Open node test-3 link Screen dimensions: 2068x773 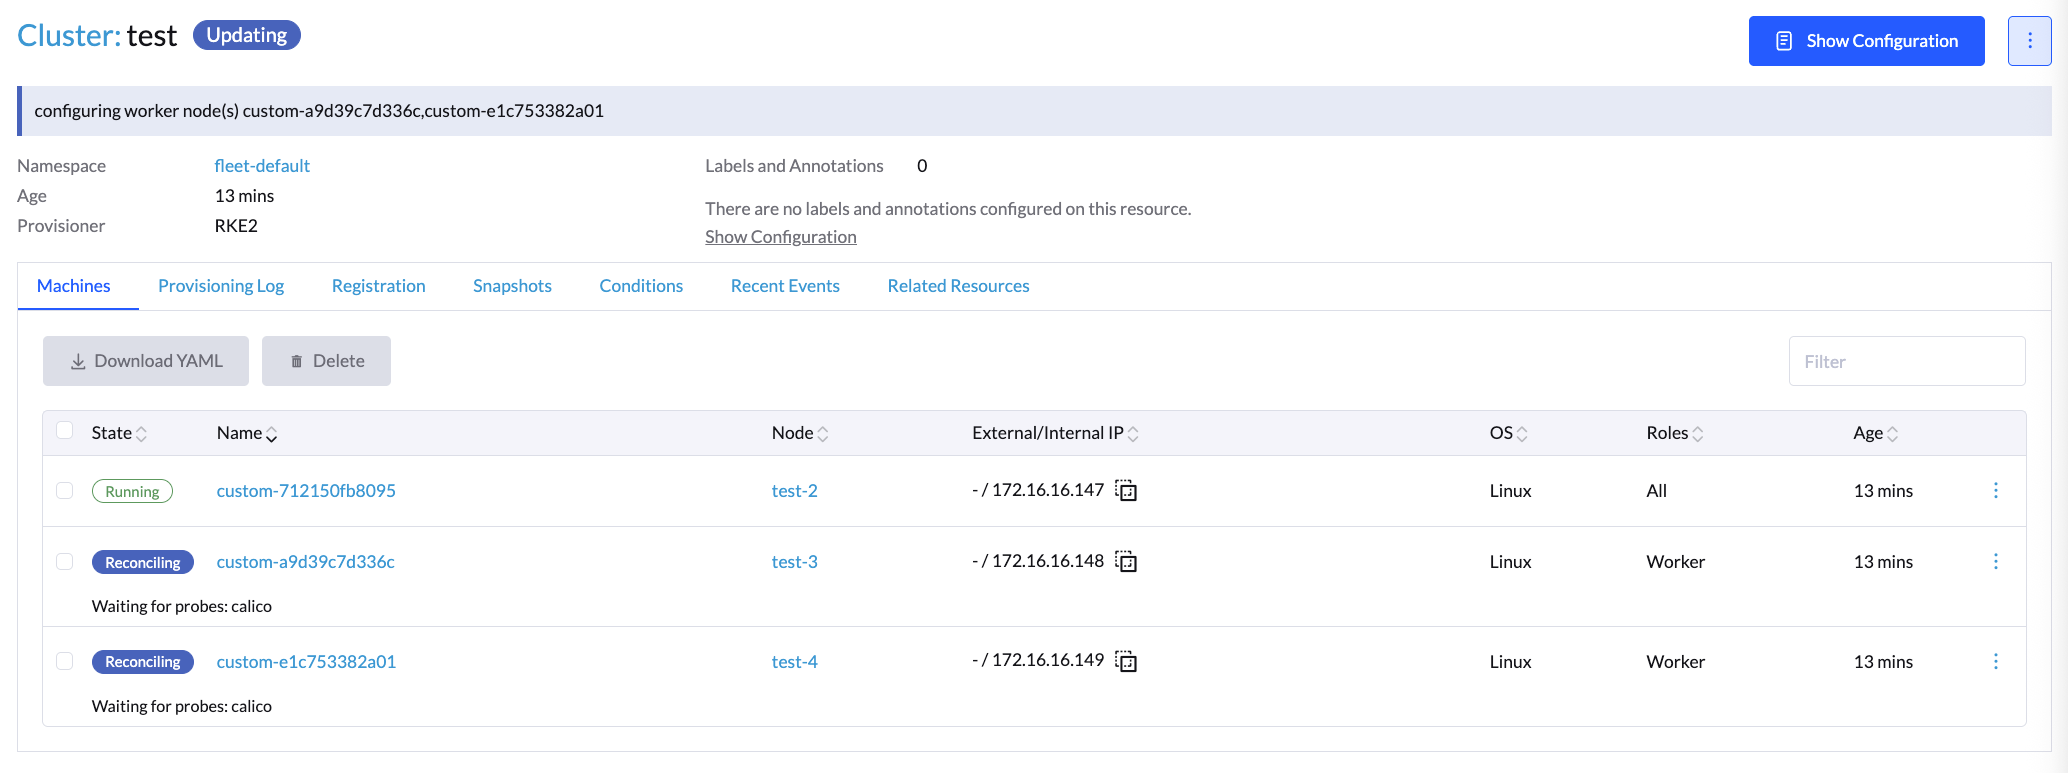pyautogui.click(x=794, y=562)
